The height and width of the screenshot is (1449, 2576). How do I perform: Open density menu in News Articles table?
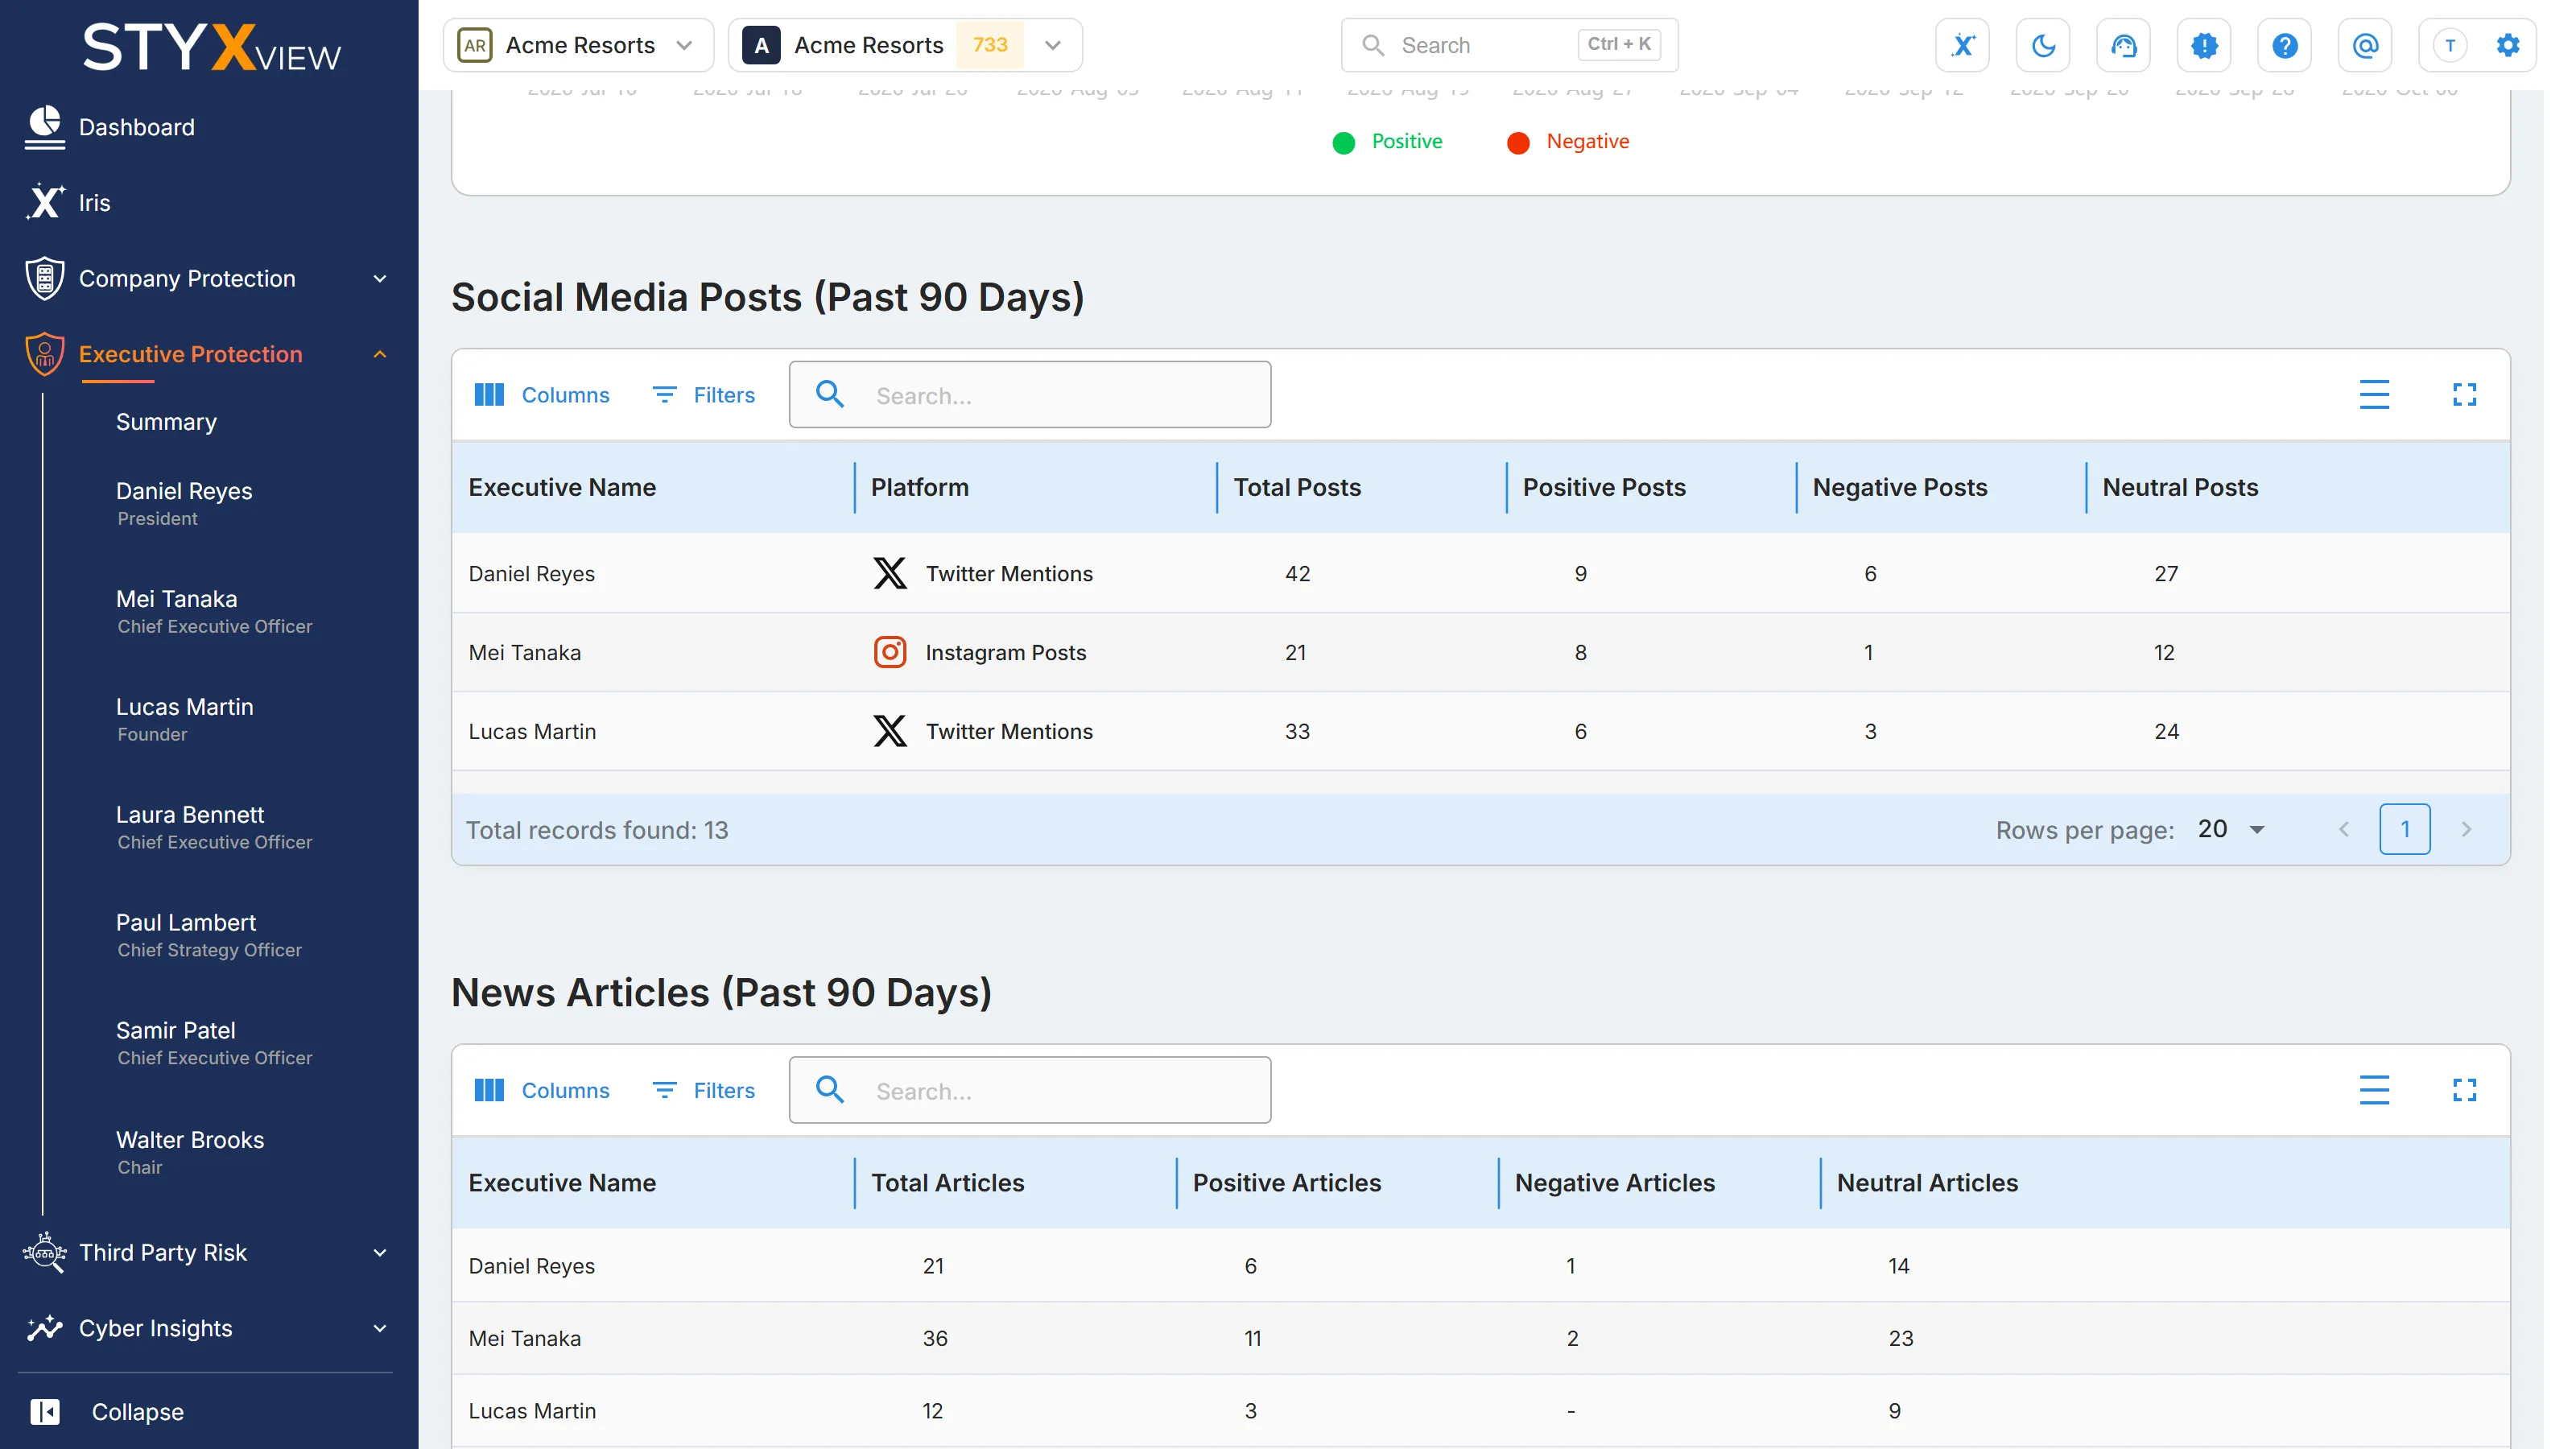coord(2374,1090)
